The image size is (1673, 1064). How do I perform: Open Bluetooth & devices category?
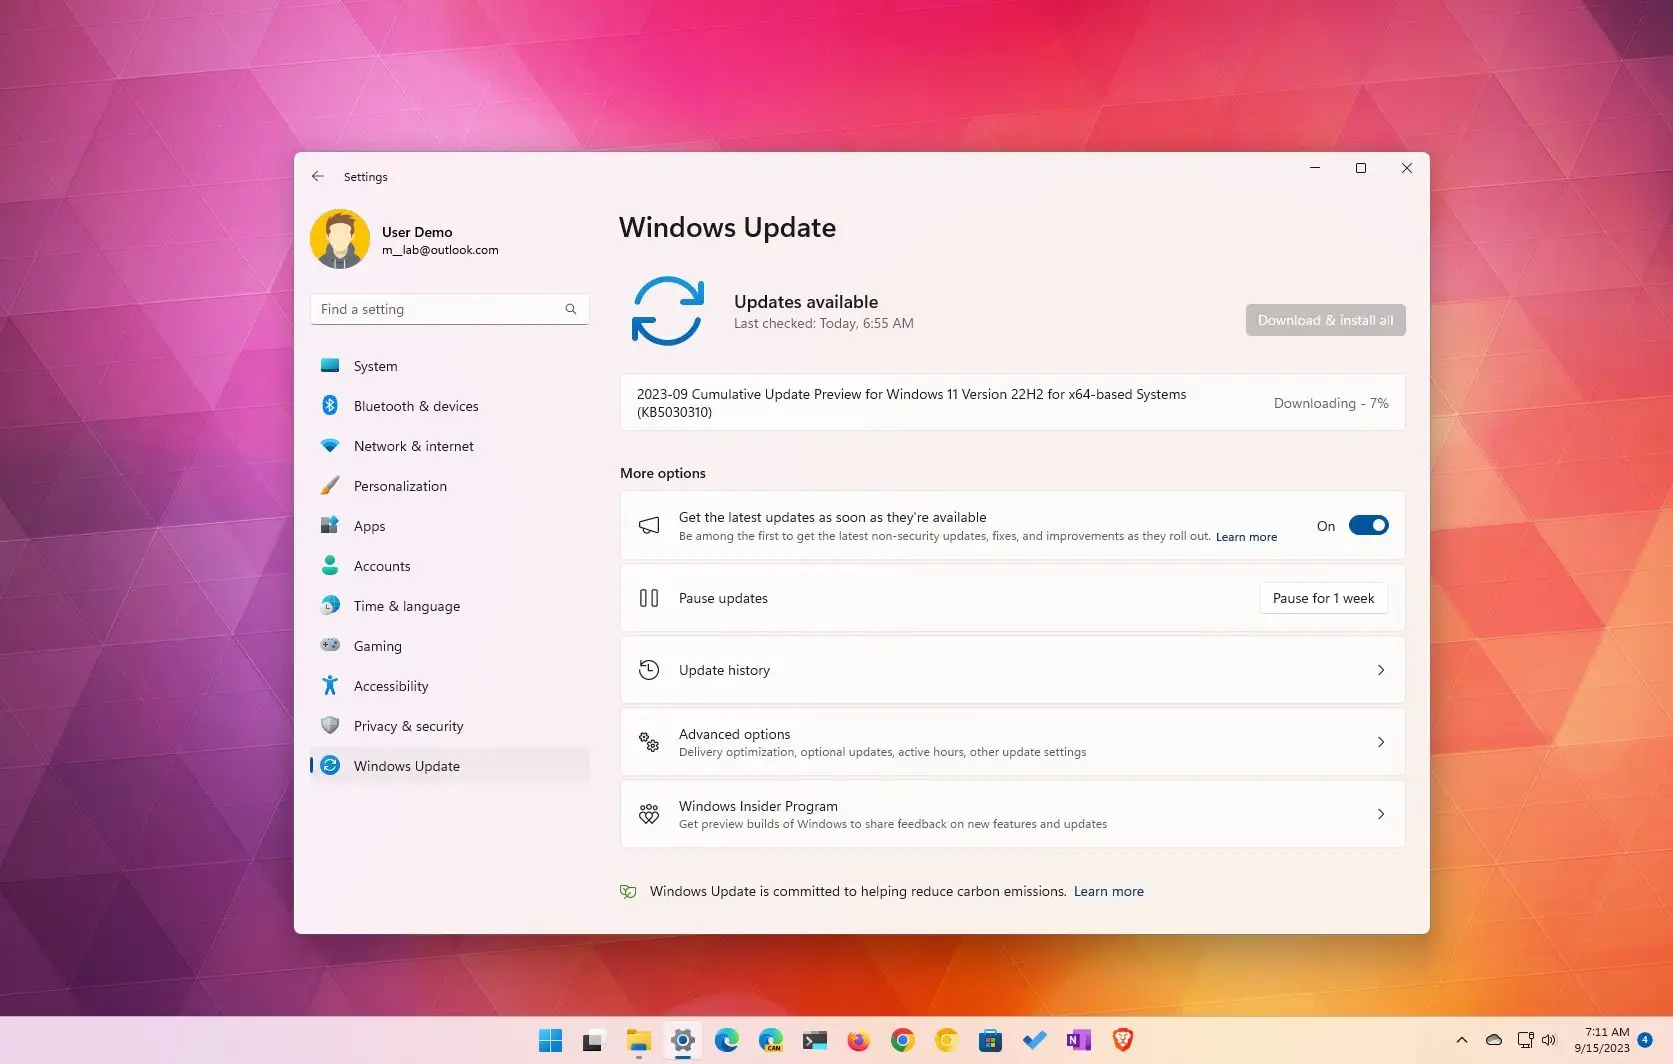(449, 406)
